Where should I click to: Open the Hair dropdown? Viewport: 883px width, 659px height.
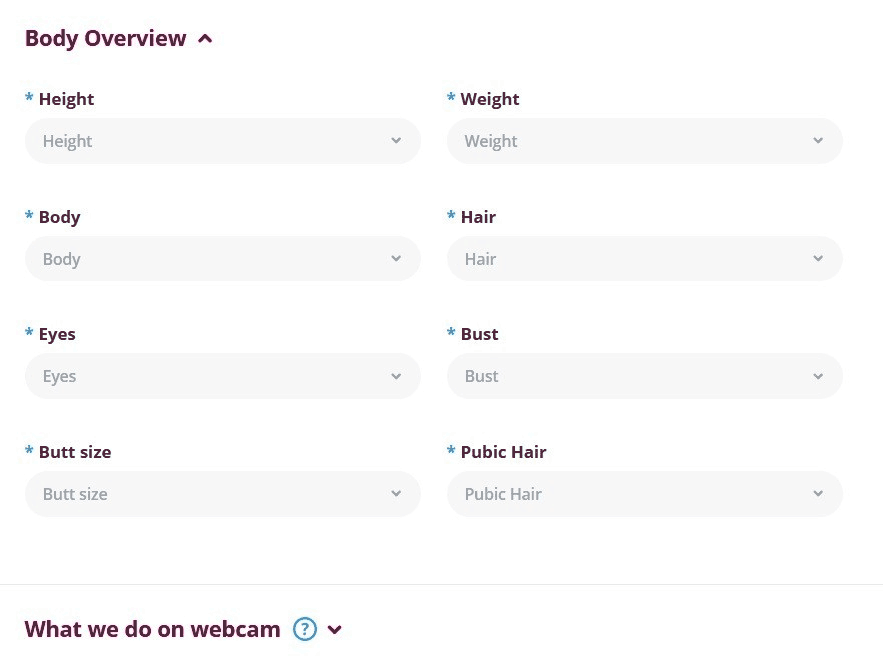point(644,259)
